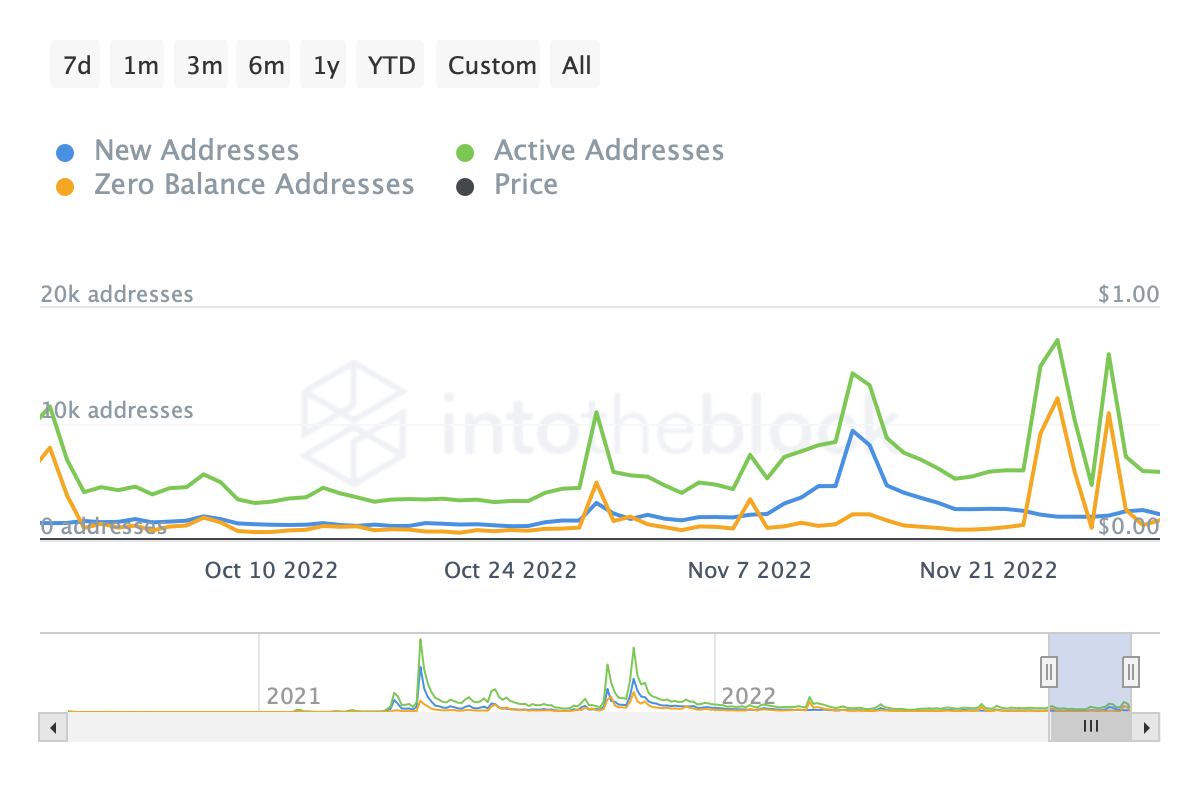Choose the 6m time range

click(266, 66)
